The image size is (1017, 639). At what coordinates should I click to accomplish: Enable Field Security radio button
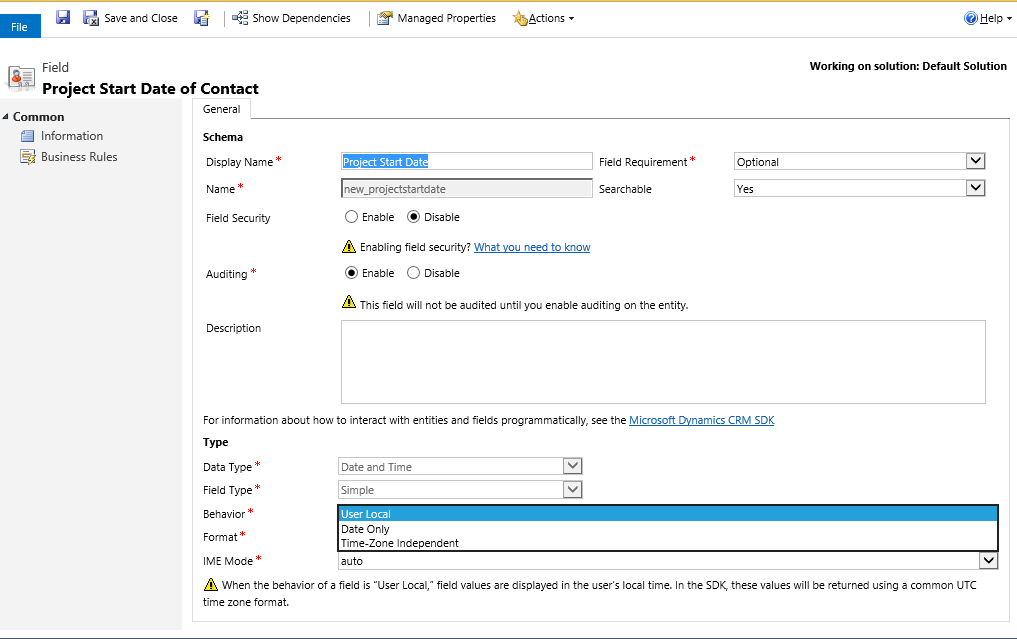tap(352, 217)
